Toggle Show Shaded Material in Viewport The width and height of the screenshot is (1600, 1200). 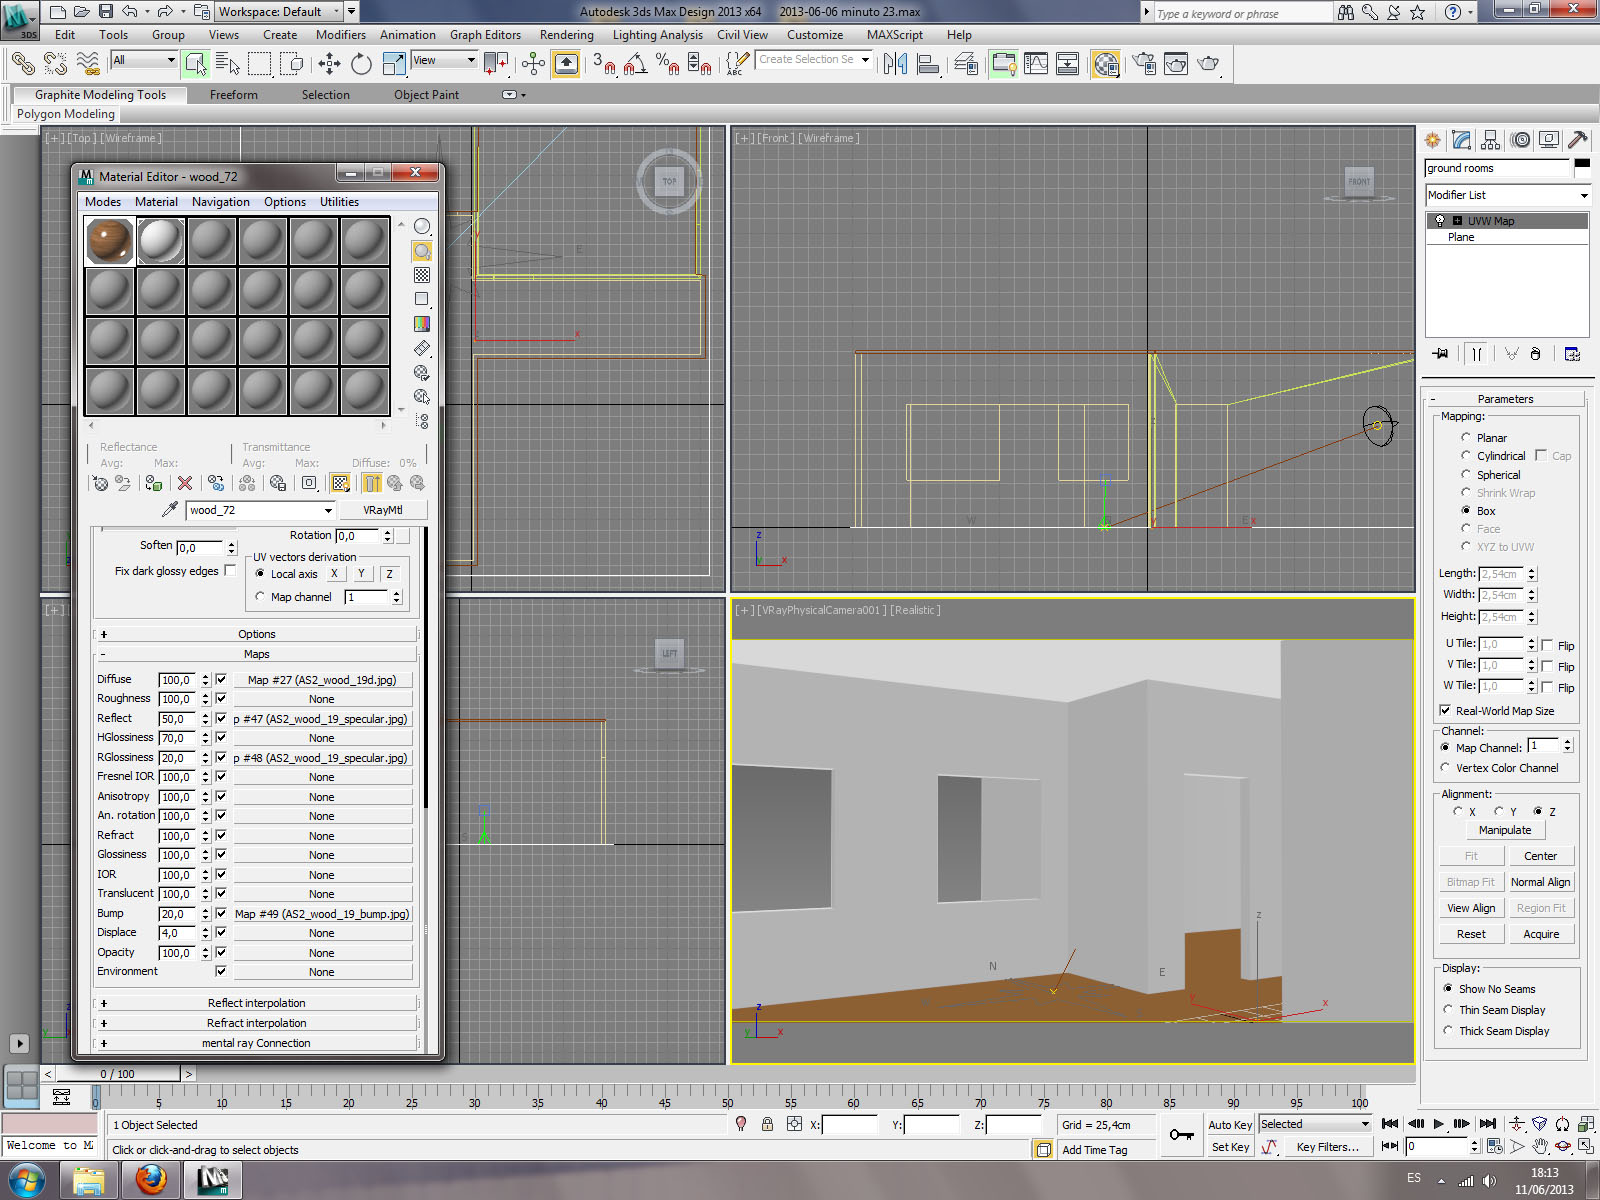click(341, 484)
